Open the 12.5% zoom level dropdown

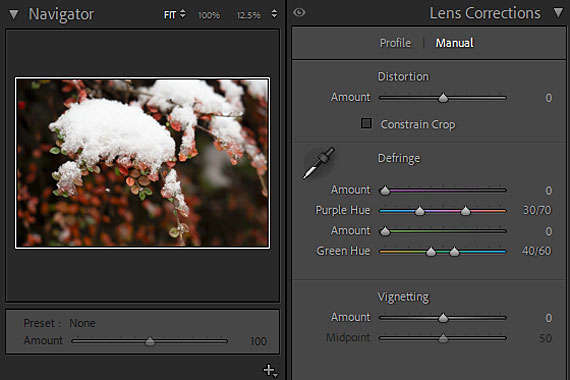pos(274,14)
